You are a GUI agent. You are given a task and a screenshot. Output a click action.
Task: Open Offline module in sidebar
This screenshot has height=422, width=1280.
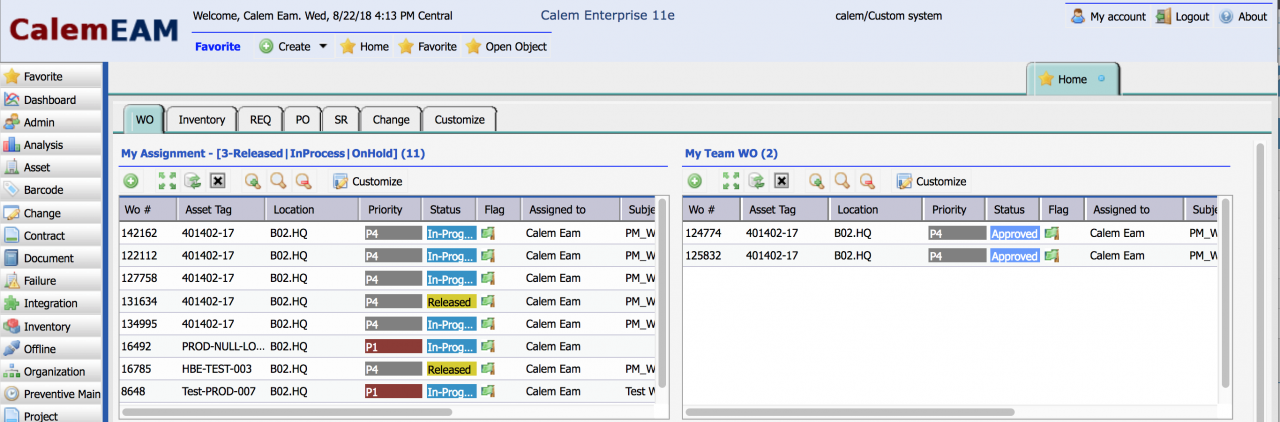[52, 349]
